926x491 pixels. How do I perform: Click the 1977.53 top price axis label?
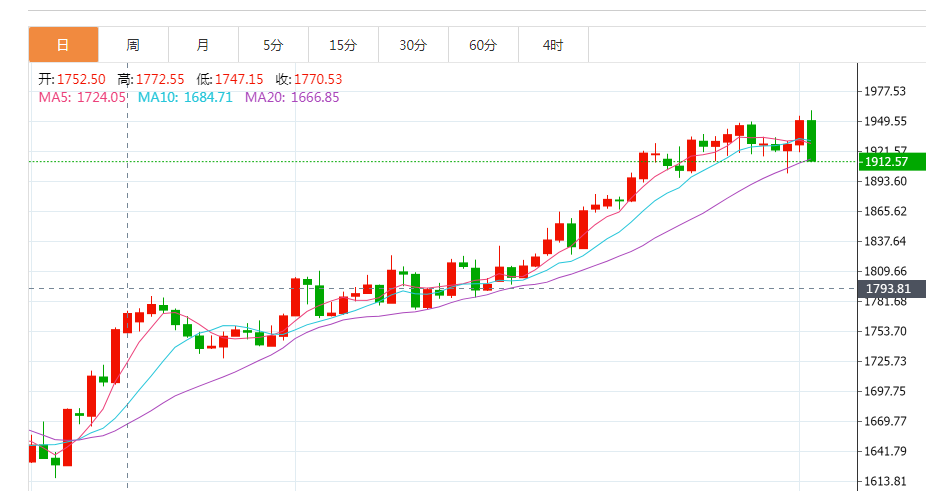tap(885, 91)
